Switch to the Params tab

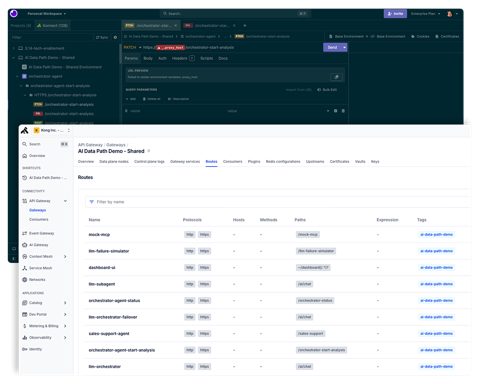click(x=131, y=58)
